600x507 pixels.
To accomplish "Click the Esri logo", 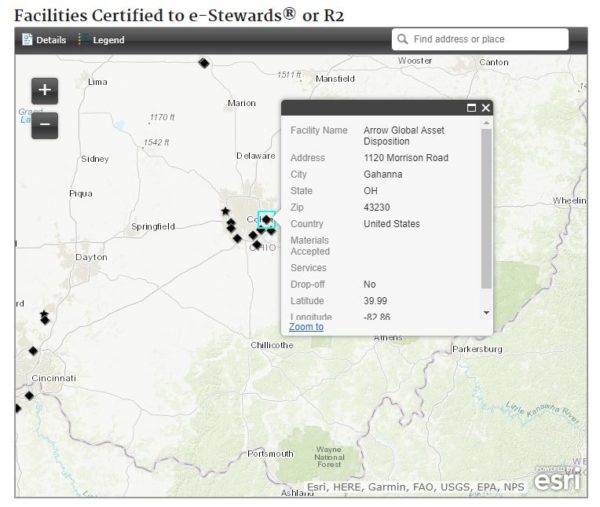I will (558, 478).
